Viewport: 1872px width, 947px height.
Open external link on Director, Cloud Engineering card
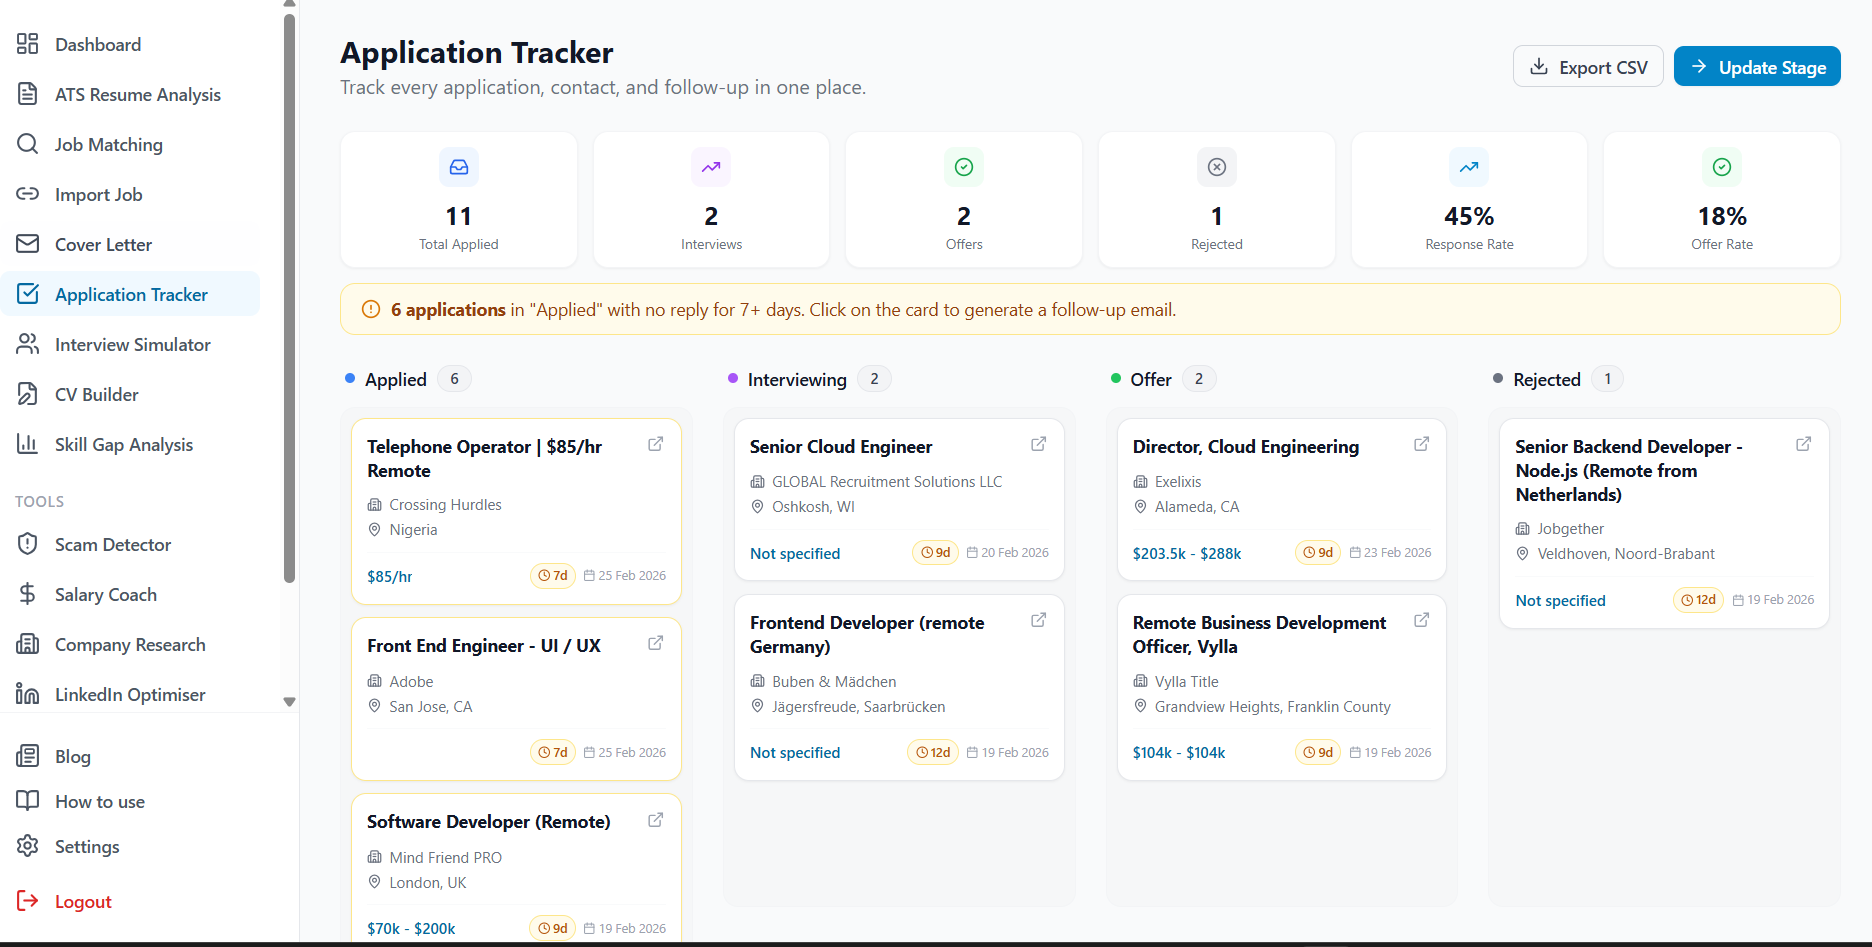coord(1421,444)
